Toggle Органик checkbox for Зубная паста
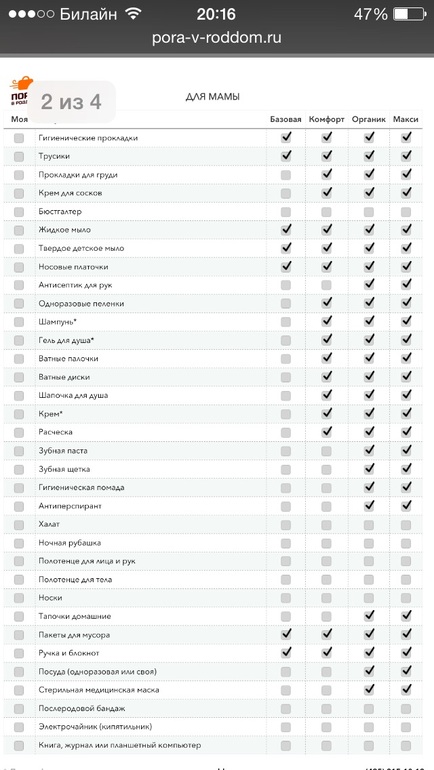434x770 pixels. pos(369,450)
